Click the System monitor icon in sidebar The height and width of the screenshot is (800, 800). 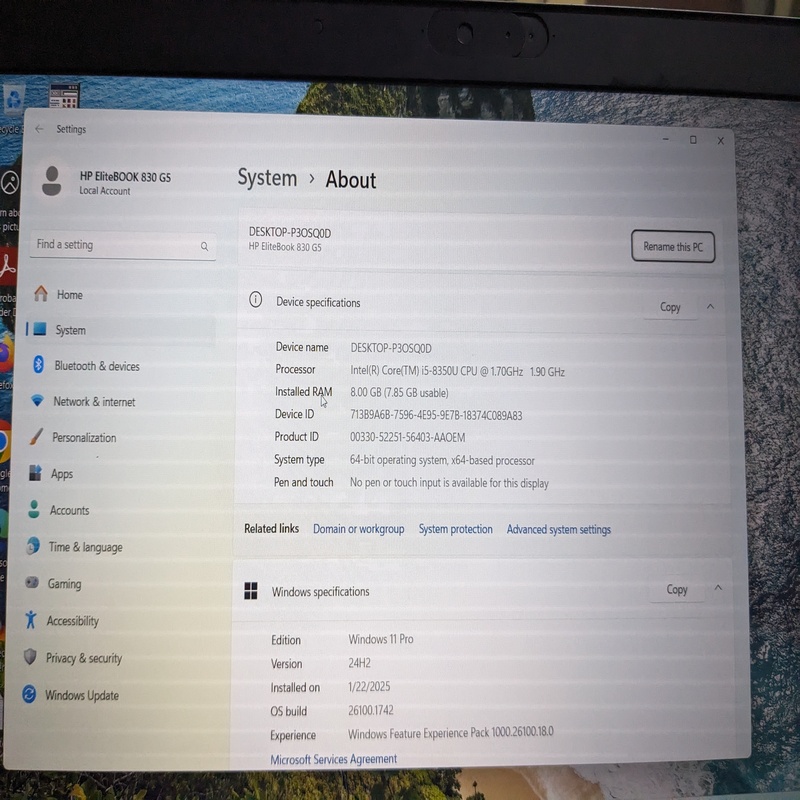(x=40, y=329)
